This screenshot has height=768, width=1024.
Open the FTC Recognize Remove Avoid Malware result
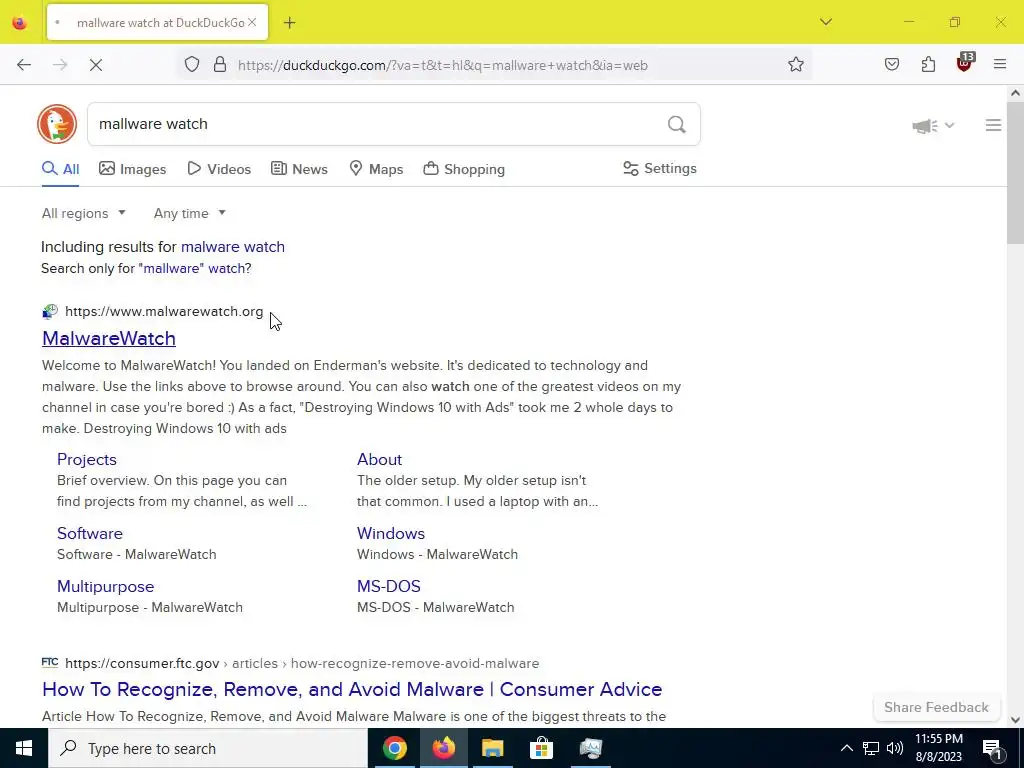(352, 690)
